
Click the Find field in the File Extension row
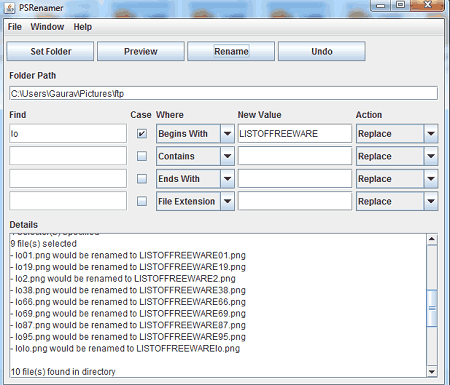[x=68, y=201]
